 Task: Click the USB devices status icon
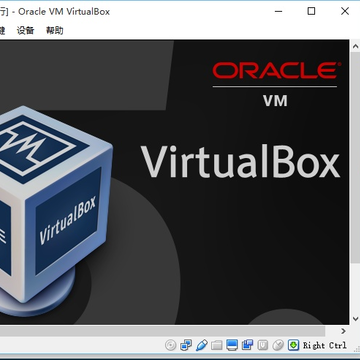[x=201, y=345]
